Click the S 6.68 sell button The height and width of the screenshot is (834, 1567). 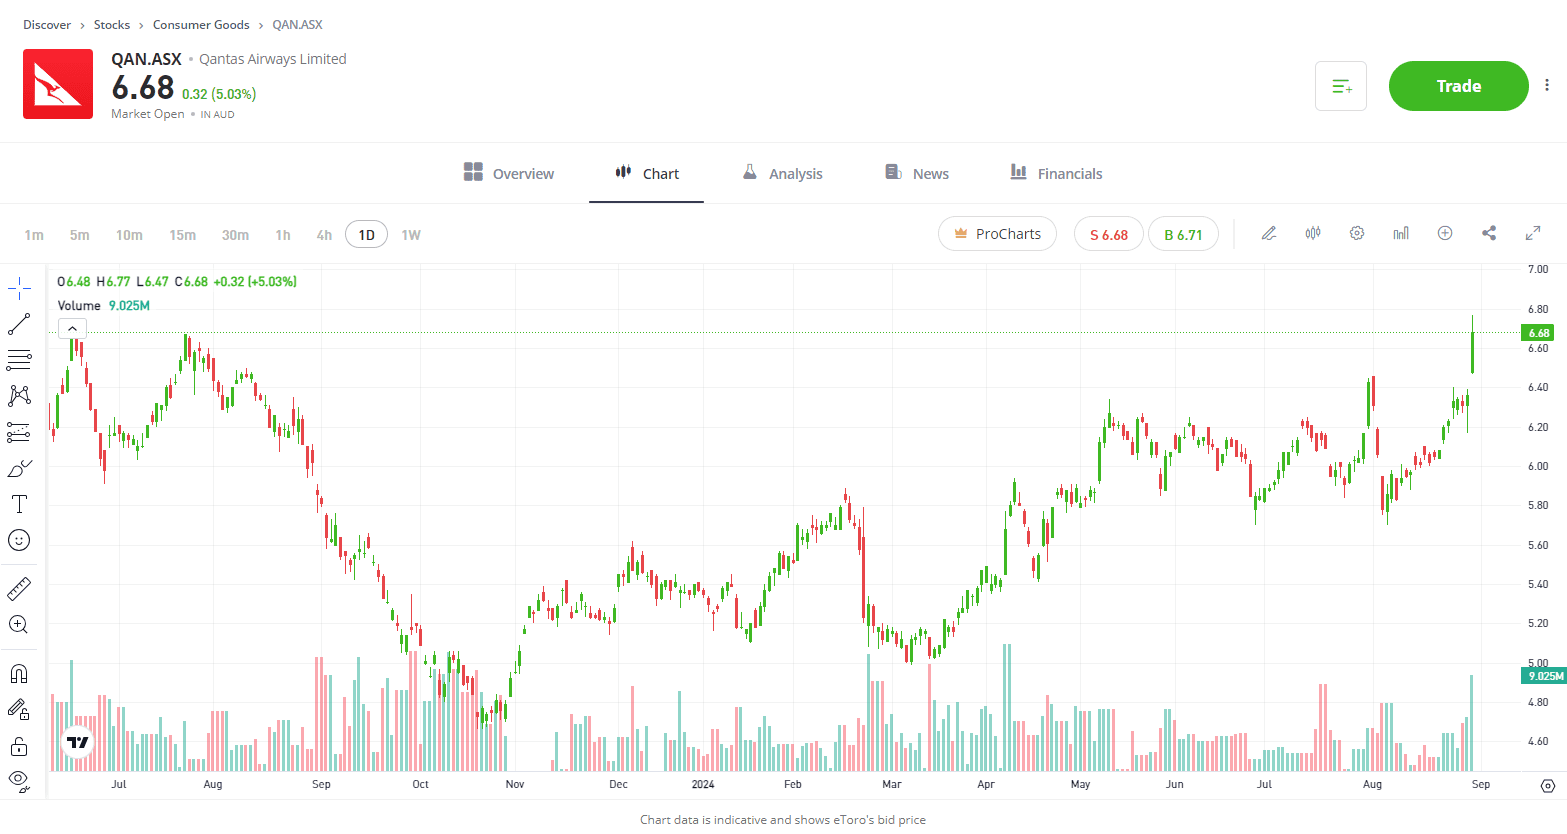point(1109,234)
